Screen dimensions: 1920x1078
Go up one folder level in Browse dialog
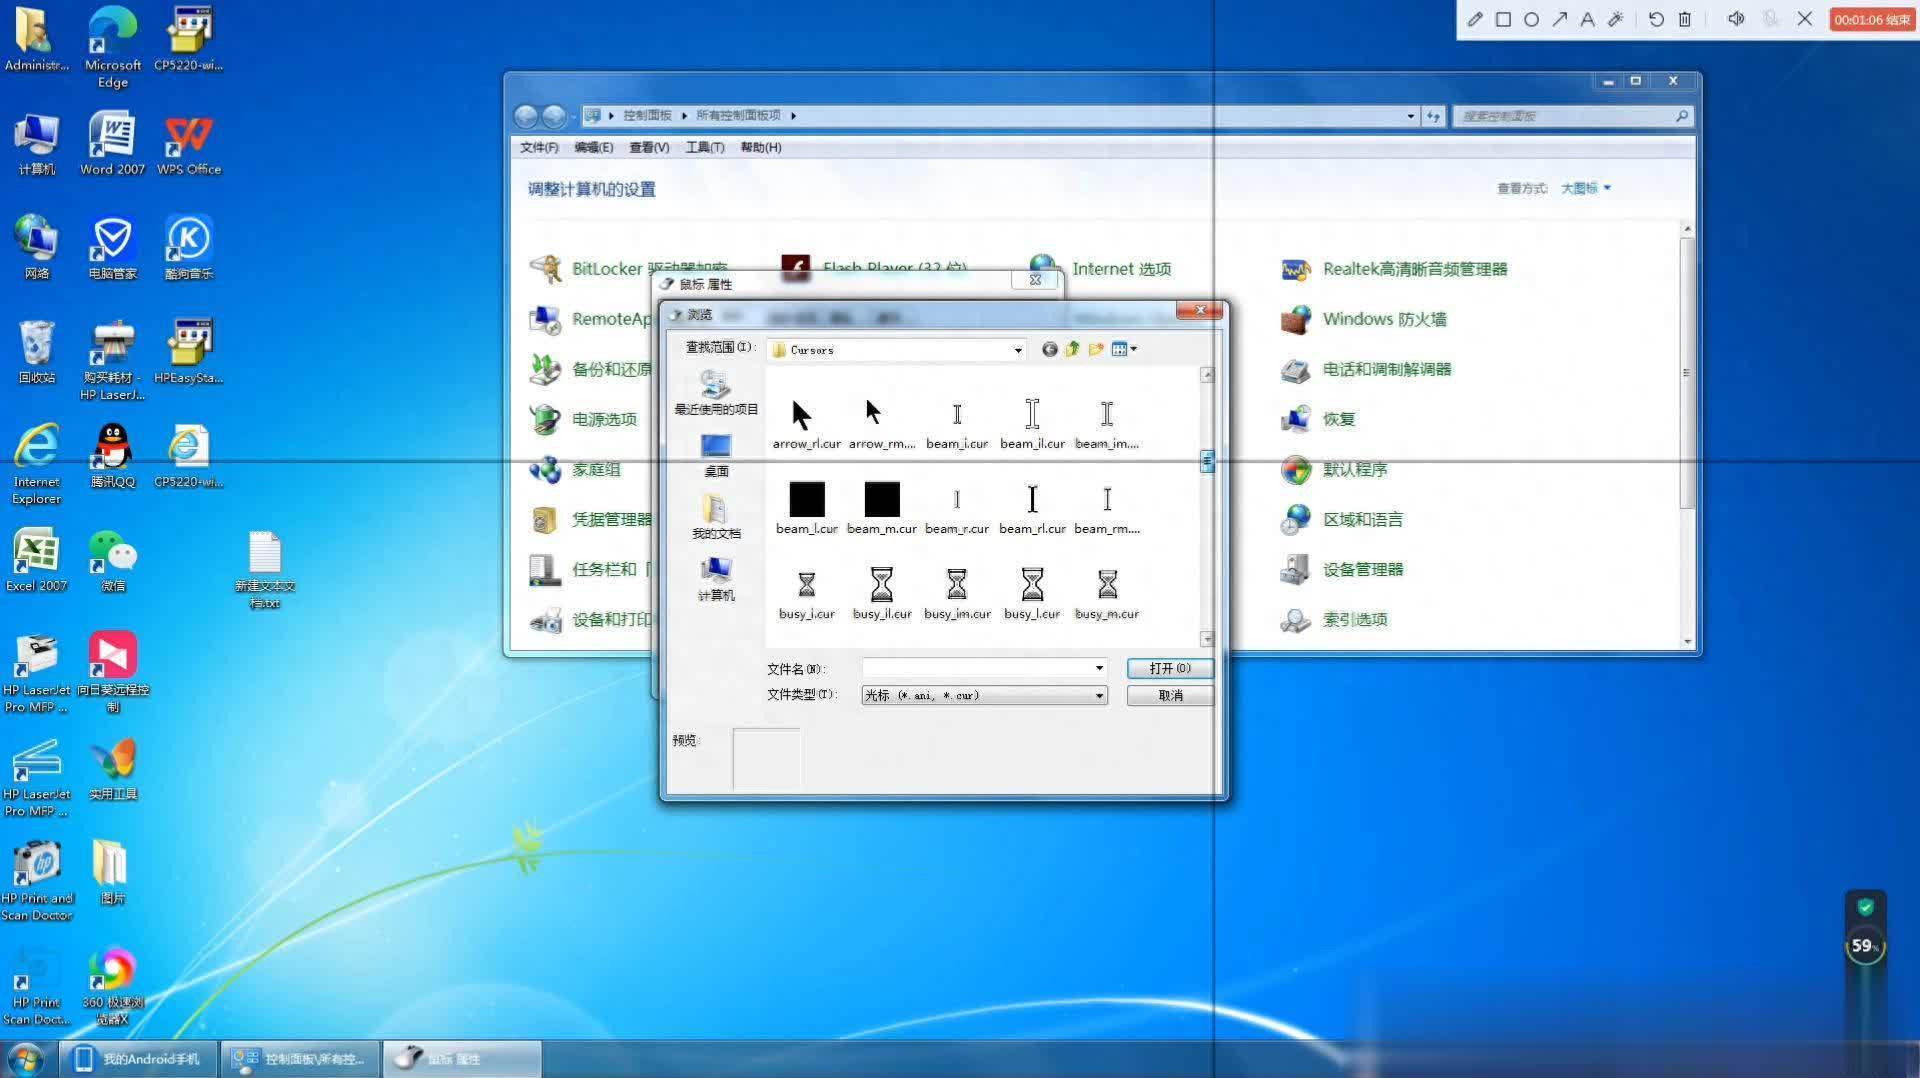pos(1072,349)
